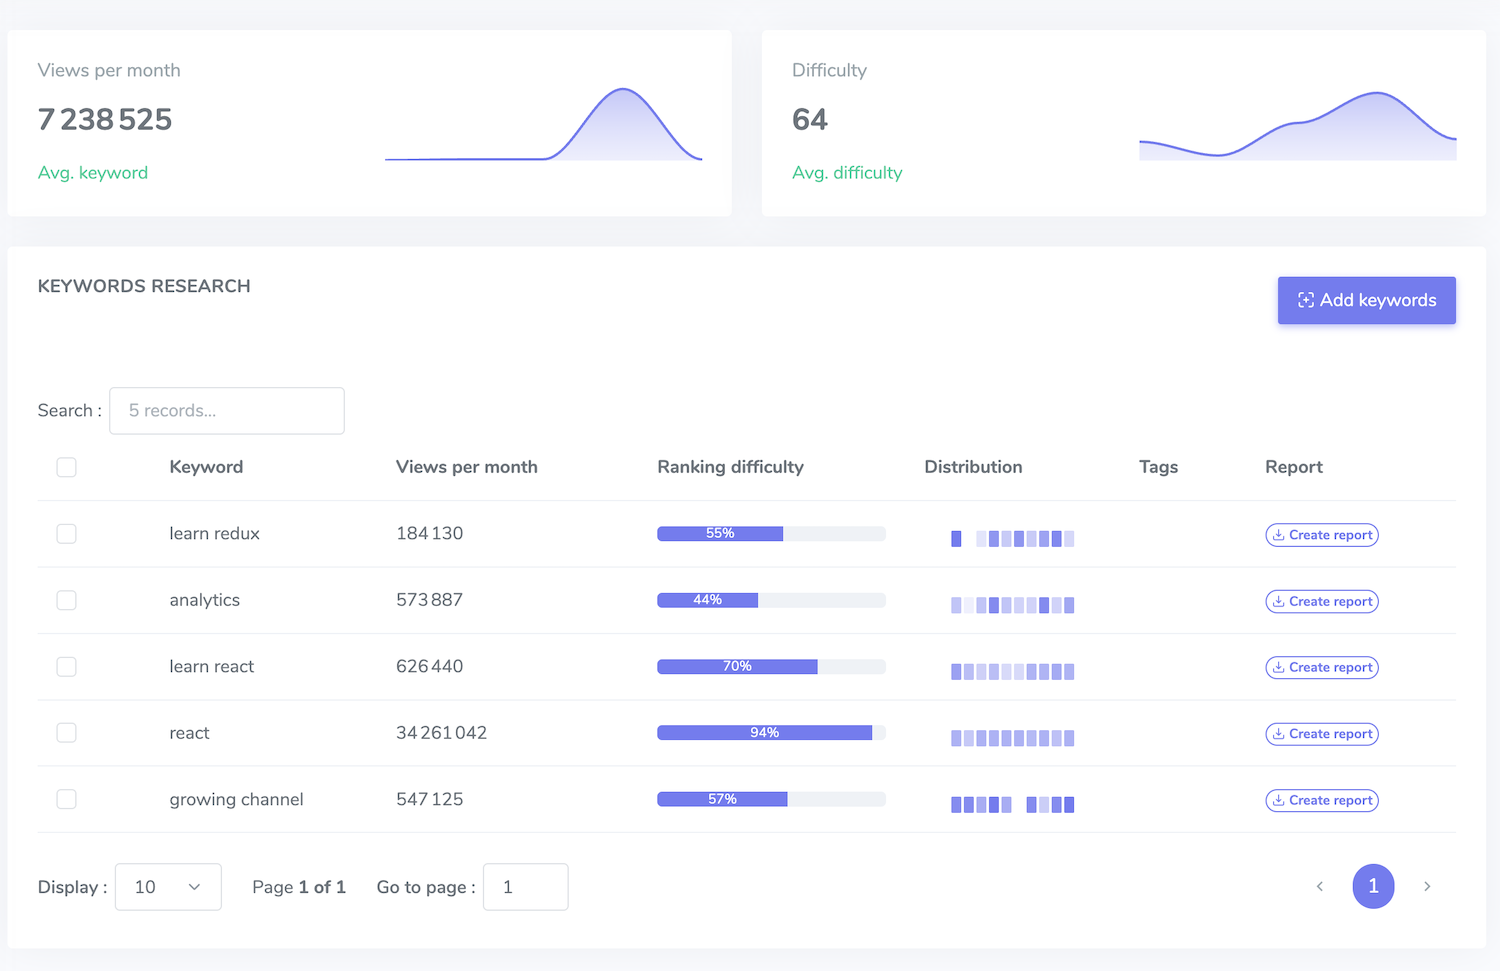Click the 55% difficulty progress bar
The height and width of the screenshot is (971, 1500).
[x=771, y=534]
